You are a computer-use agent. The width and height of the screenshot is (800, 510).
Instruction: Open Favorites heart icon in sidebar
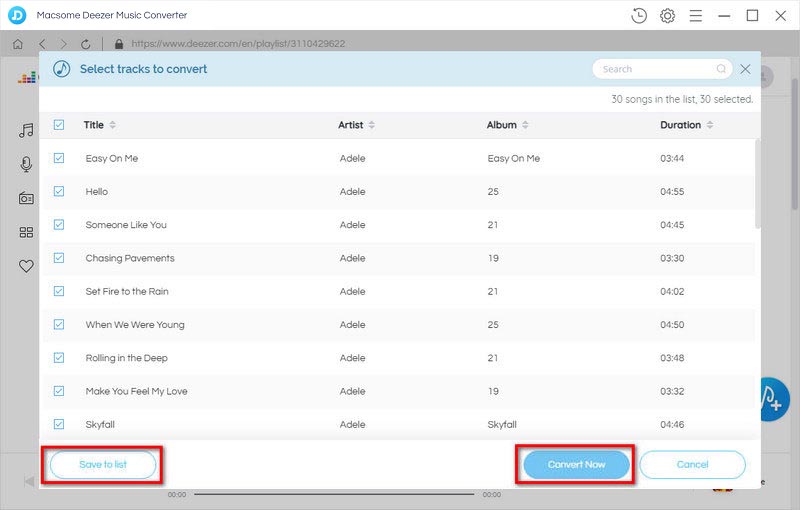pyautogui.click(x=26, y=266)
